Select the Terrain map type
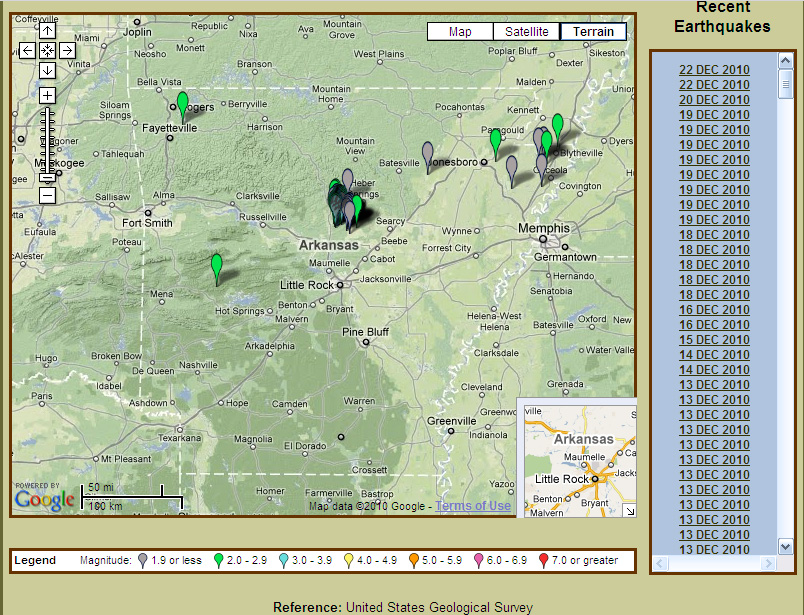Screen dimensions: 804x615 click(x=593, y=32)
